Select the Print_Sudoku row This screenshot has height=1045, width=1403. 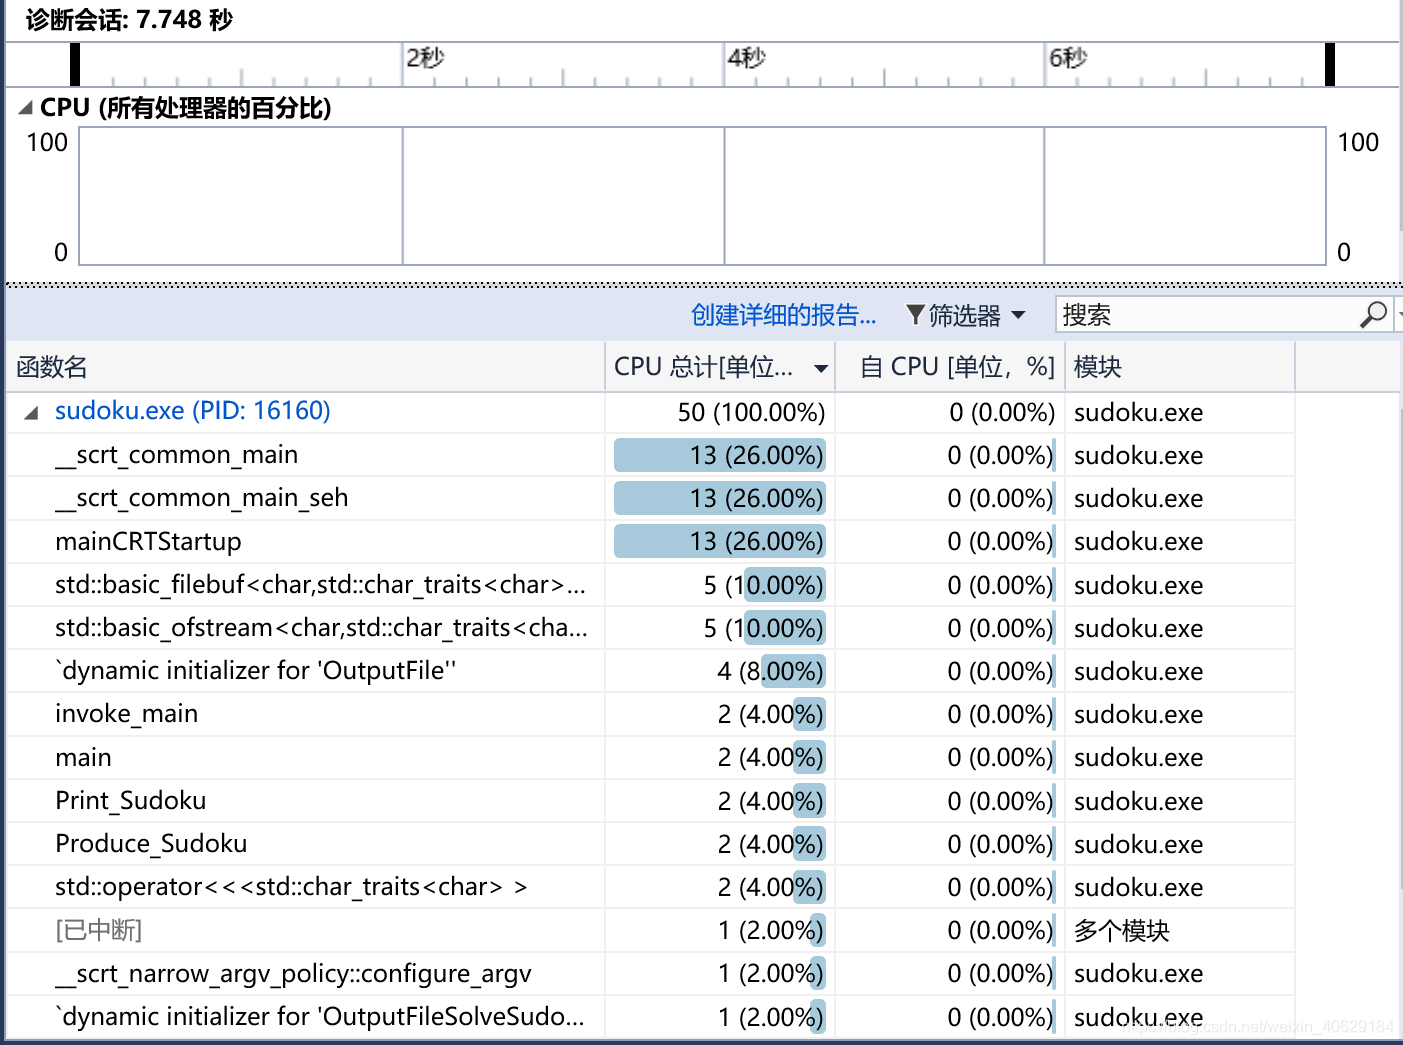[650, 801]
